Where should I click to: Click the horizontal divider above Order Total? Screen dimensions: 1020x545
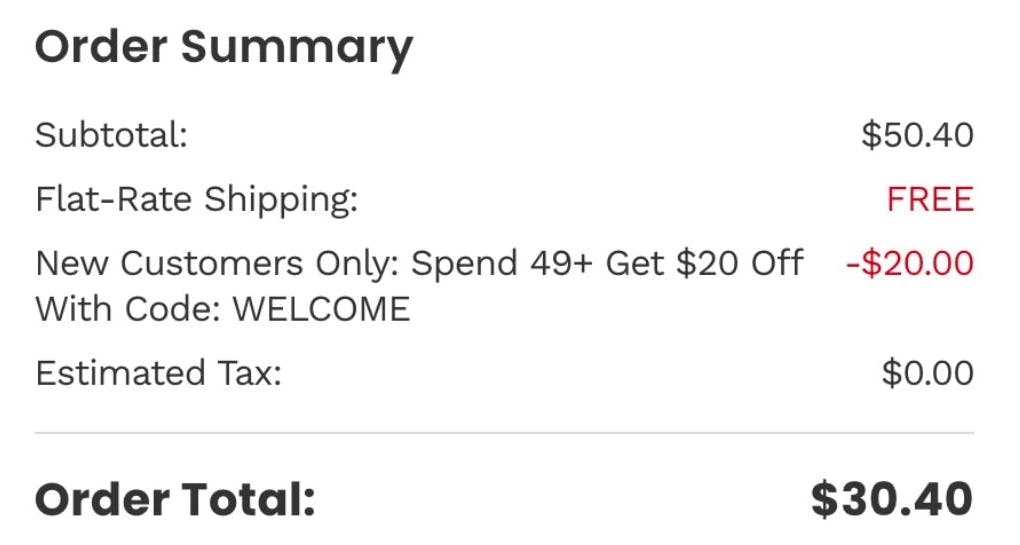pyautogui.click(x=504, y=433)
